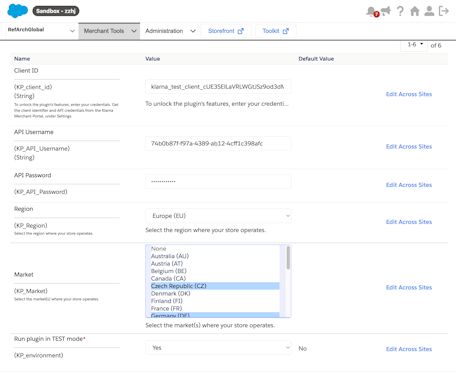Screen dimensions: 456x372
Task: Click the log out icon
Action: pos(444,11)
